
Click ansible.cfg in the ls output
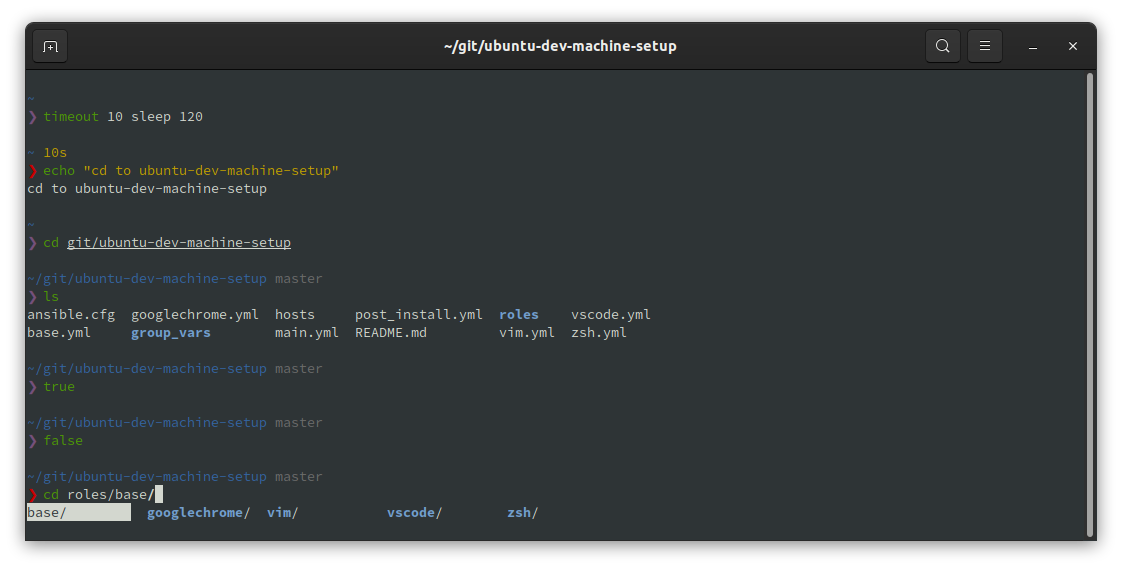tap(71, 315)
